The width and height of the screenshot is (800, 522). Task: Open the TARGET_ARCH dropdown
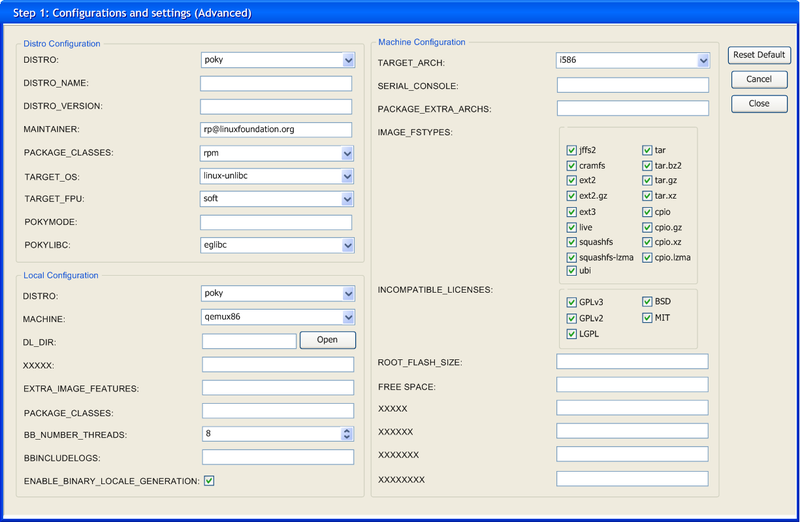point(703,61)
